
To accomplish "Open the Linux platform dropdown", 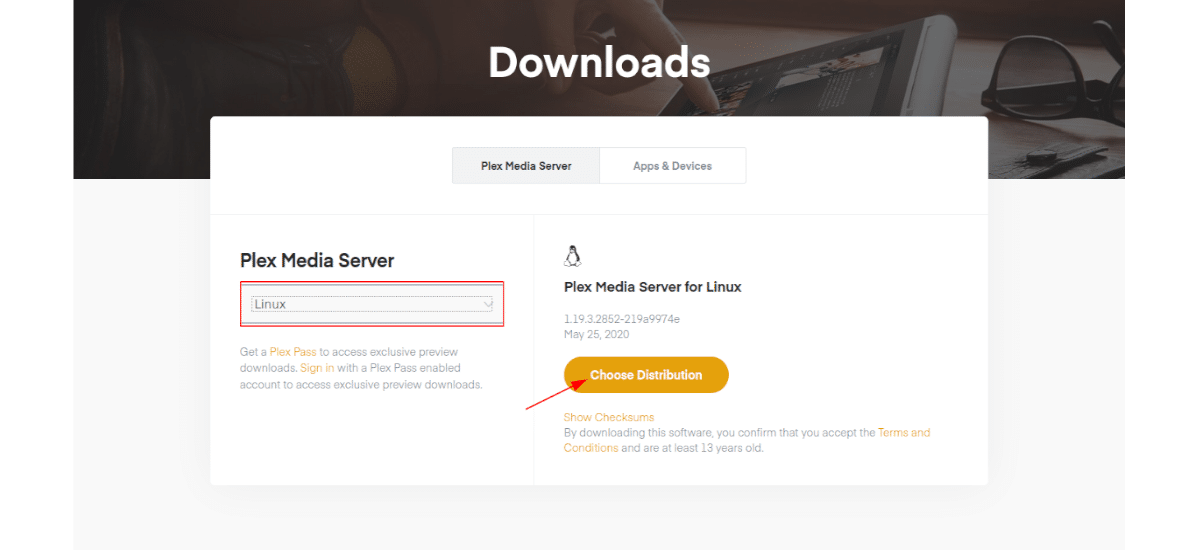I will [372, 304].
